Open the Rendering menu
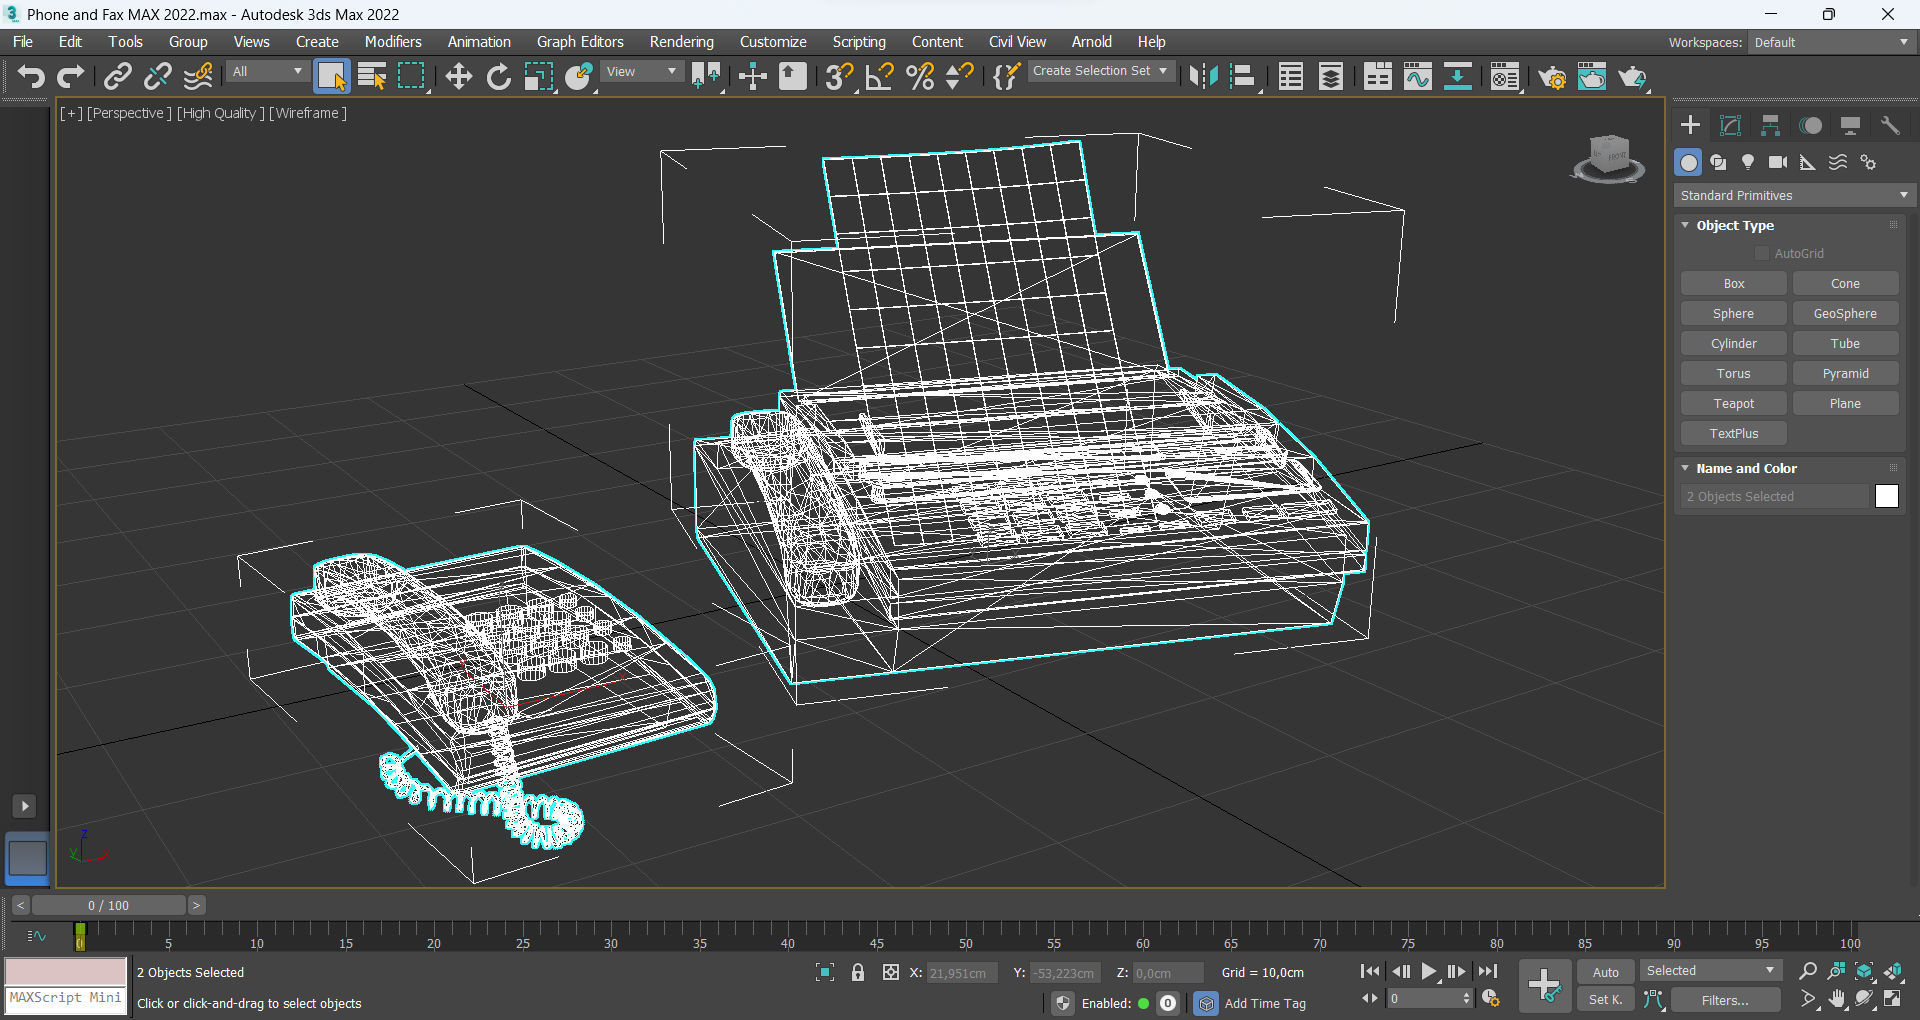The width and height of the screenshot is (1920, 1020). click(681, 42)
